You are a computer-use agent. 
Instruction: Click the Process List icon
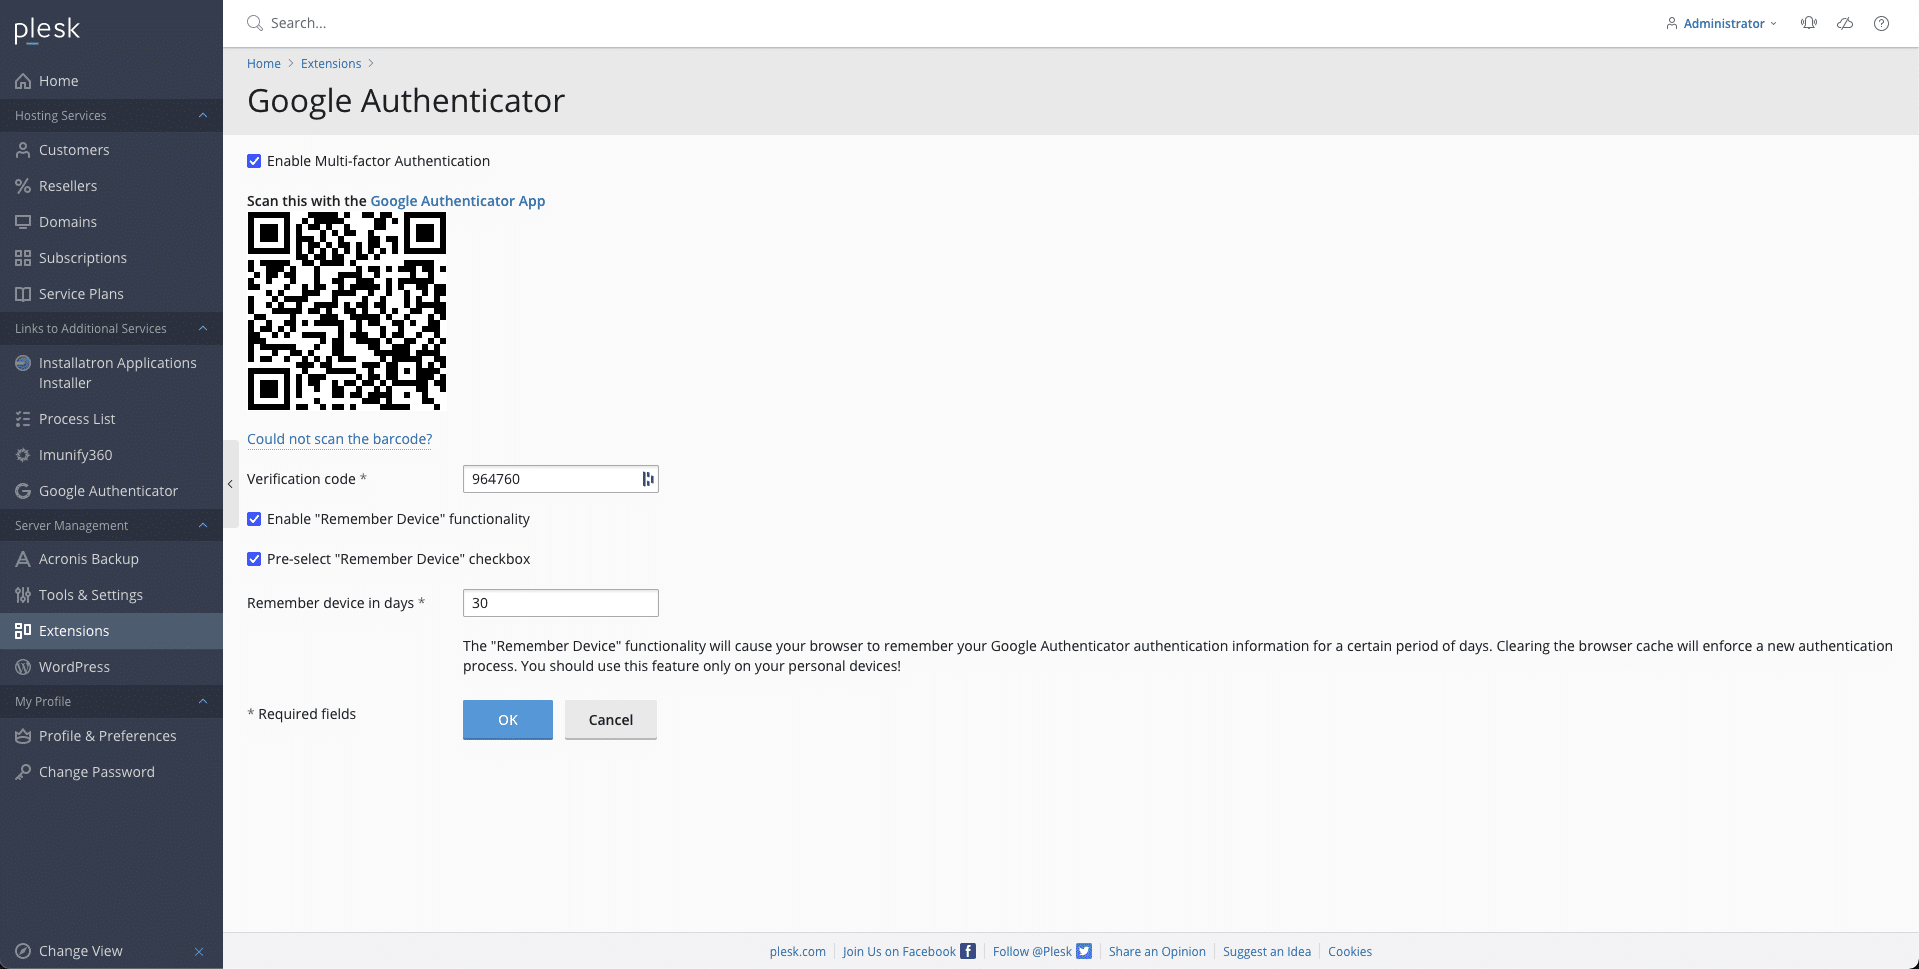click(x=23, y=419)
